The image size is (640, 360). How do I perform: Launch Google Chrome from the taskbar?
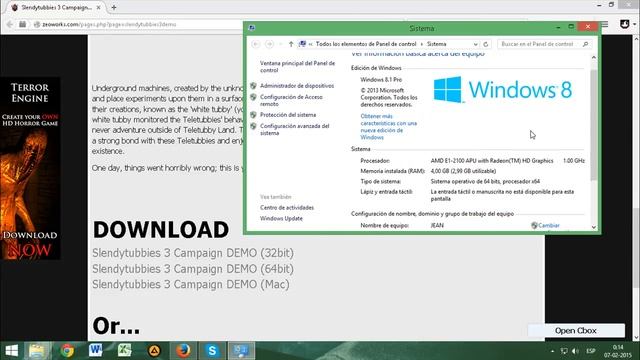click(x=67, y=351)
